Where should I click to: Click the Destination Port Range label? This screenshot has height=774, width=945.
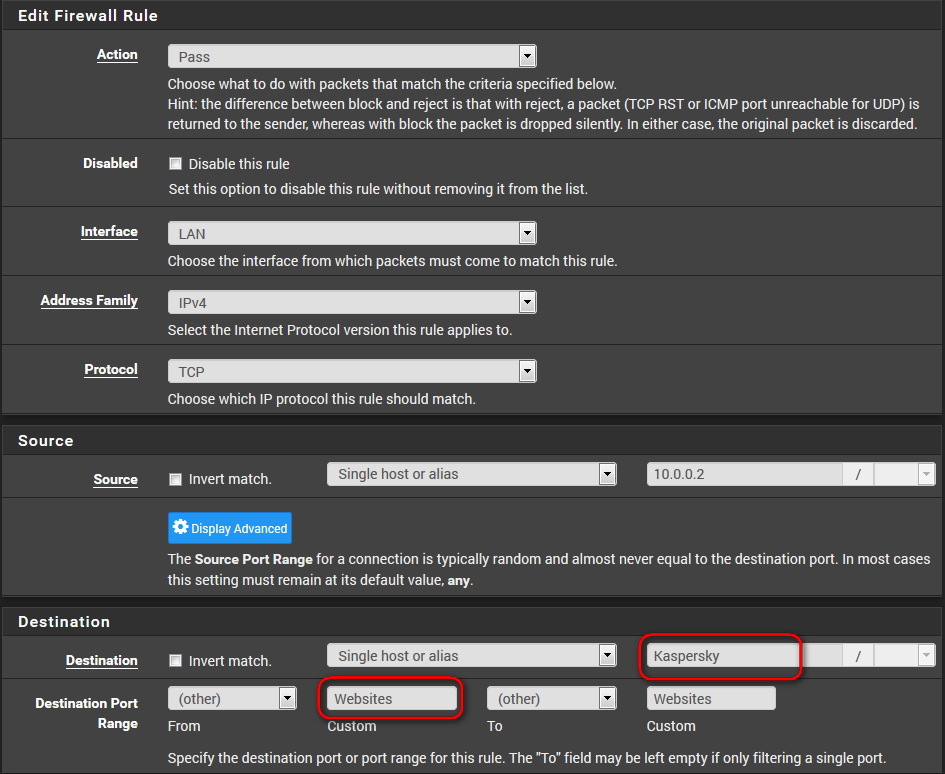click(87, 713)
